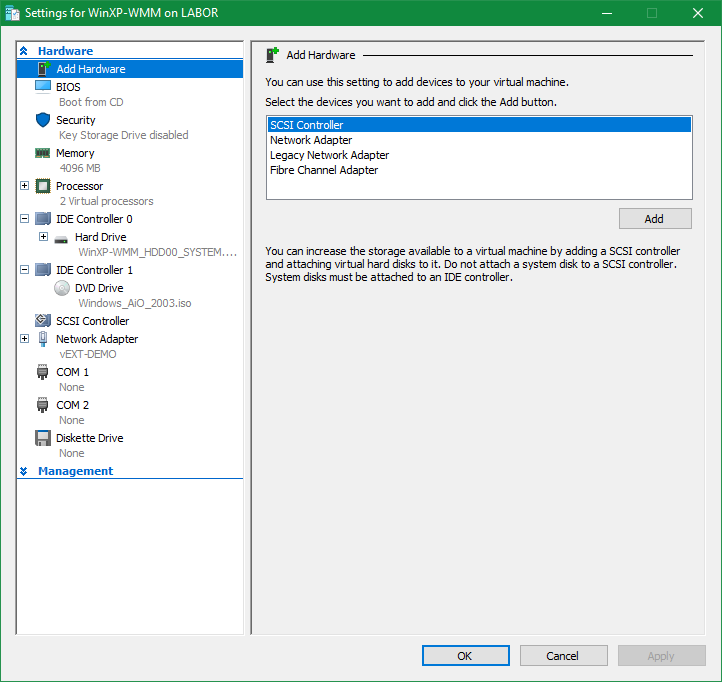This screenshot has width=722, height=682.
Task: Click the Processor icon
Action: coord(43,186)
